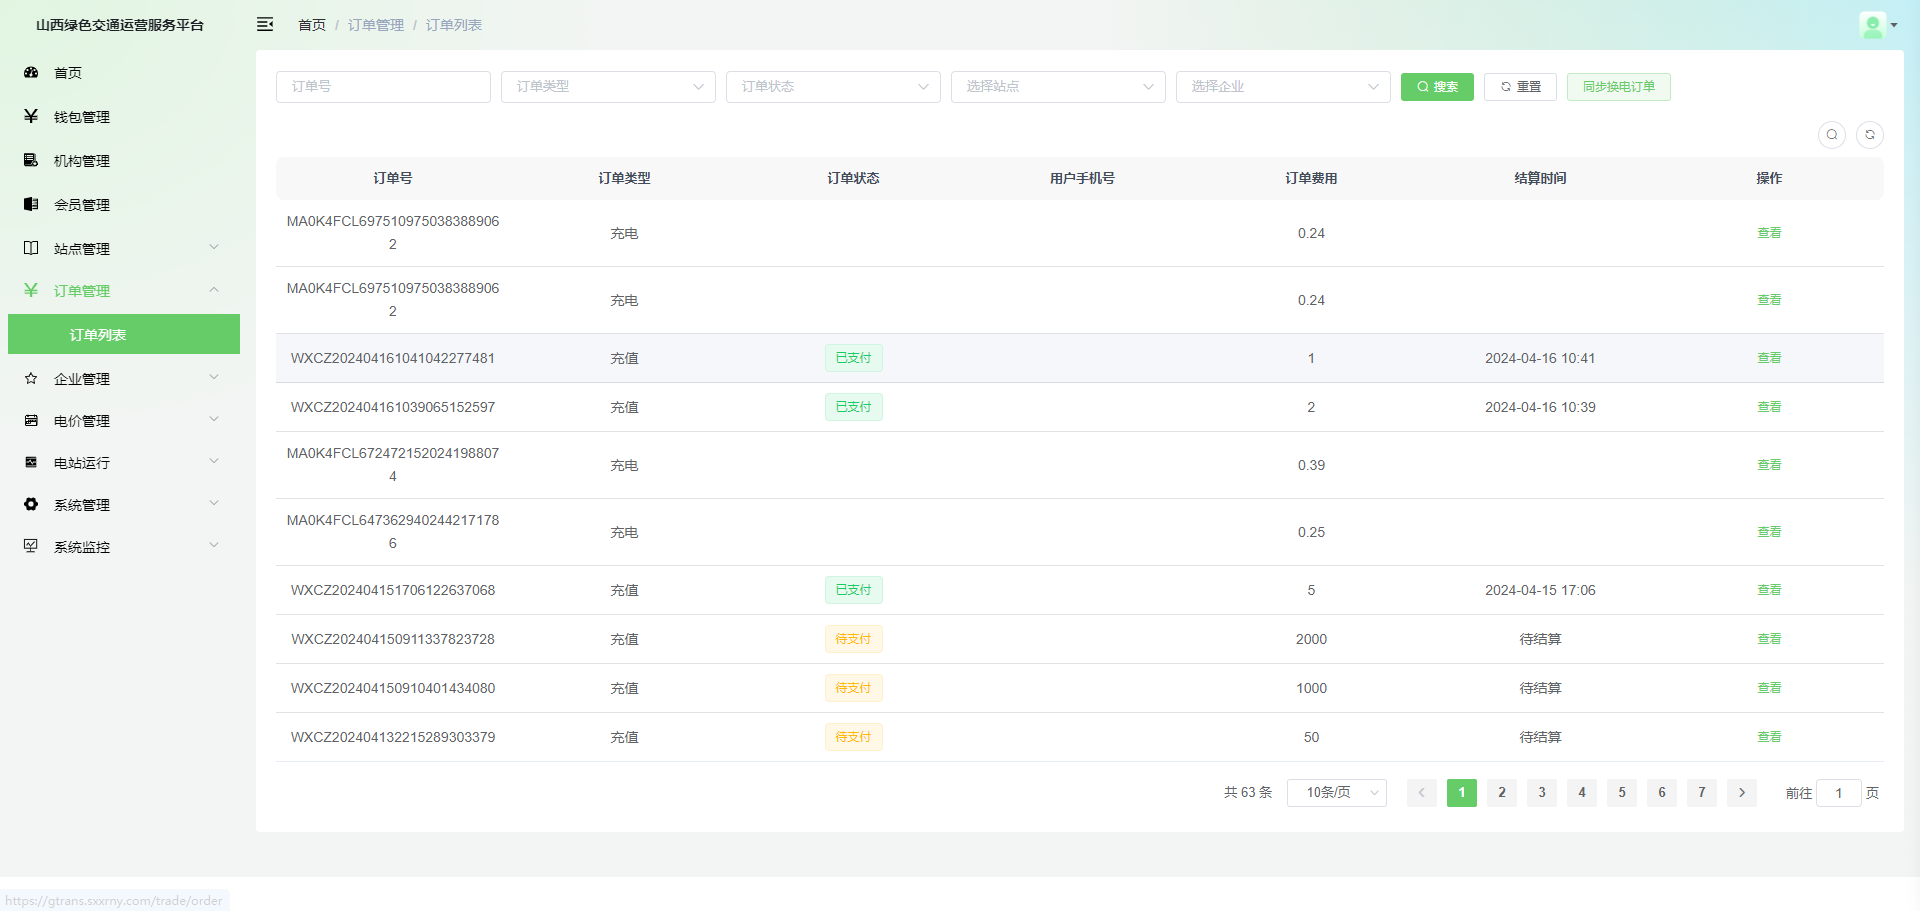Image resolution: width=1920 pixels, height=911 pixels.
Task: Expand the 系统监控 menu chevron
Action: click(x=214, y=545)
